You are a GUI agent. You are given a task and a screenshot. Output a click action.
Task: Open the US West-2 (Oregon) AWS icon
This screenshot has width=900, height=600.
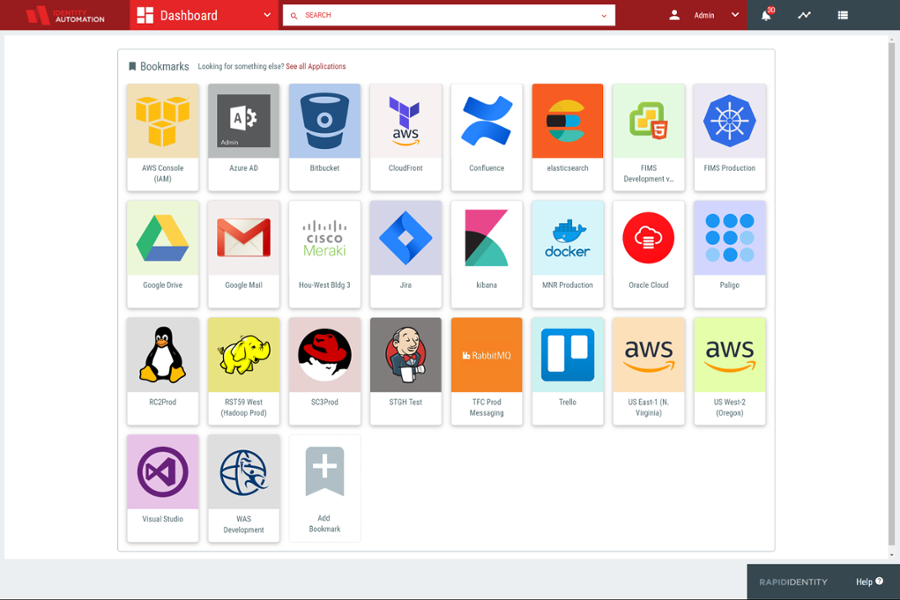(730, 355)
